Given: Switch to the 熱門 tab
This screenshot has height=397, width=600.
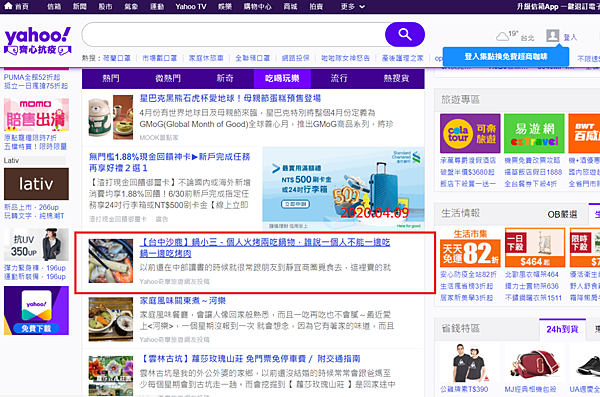Looking at the screenshot, I should point(111,78).
